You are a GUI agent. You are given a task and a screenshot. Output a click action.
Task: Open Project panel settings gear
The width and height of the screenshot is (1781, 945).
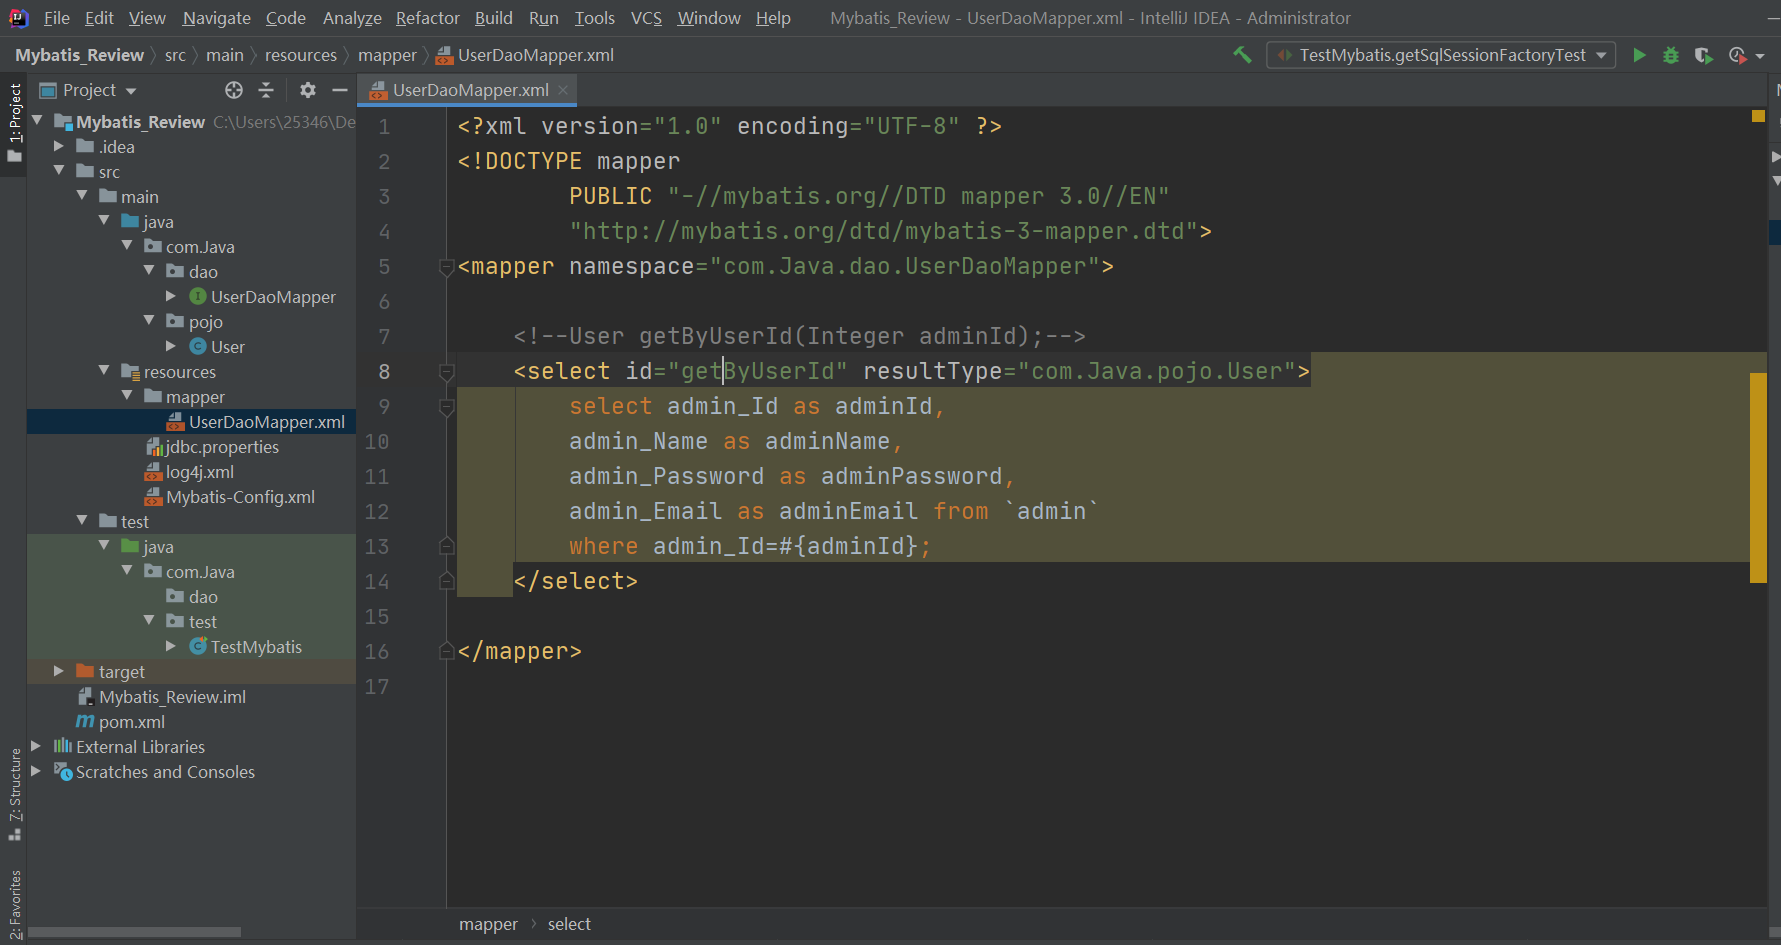pyautogui.click(x=308, y=90)
